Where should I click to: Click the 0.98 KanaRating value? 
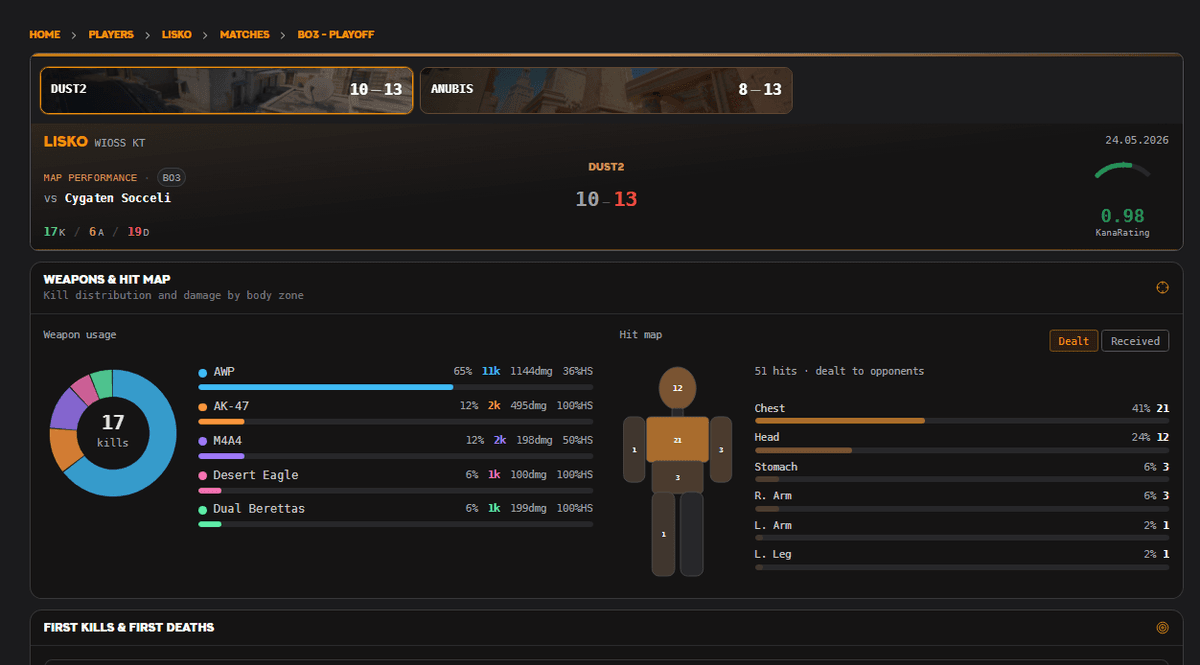(1122, 216)
